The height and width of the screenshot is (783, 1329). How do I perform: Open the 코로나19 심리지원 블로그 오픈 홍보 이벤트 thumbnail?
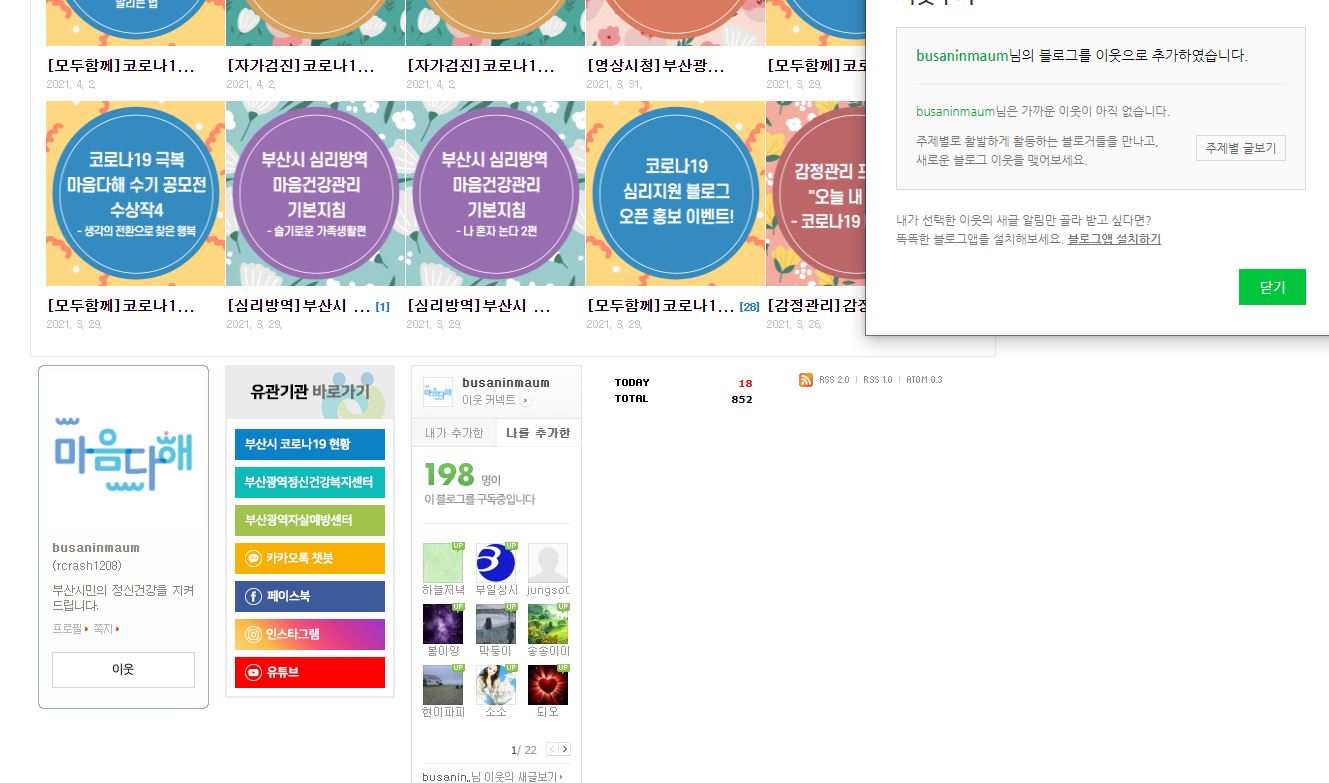[x=675, y=193]
